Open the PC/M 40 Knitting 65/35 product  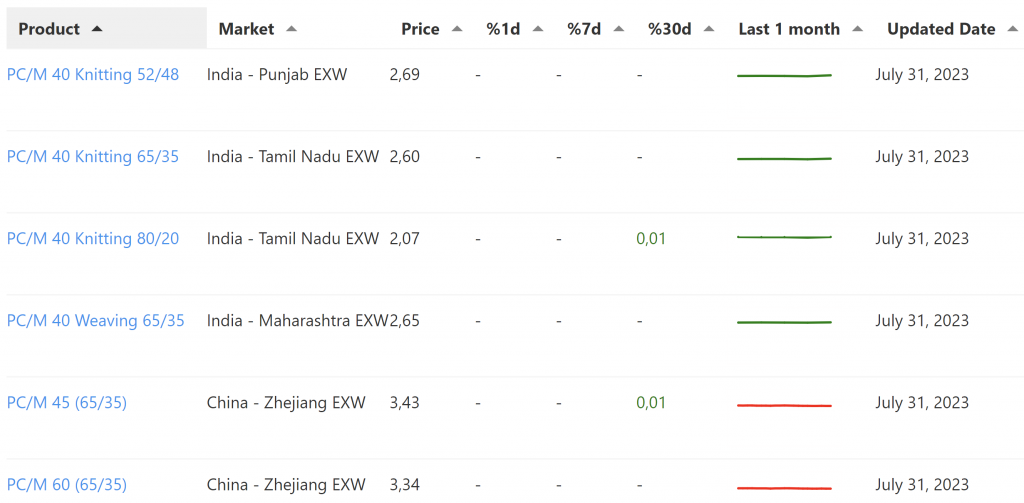pos(93,156)
